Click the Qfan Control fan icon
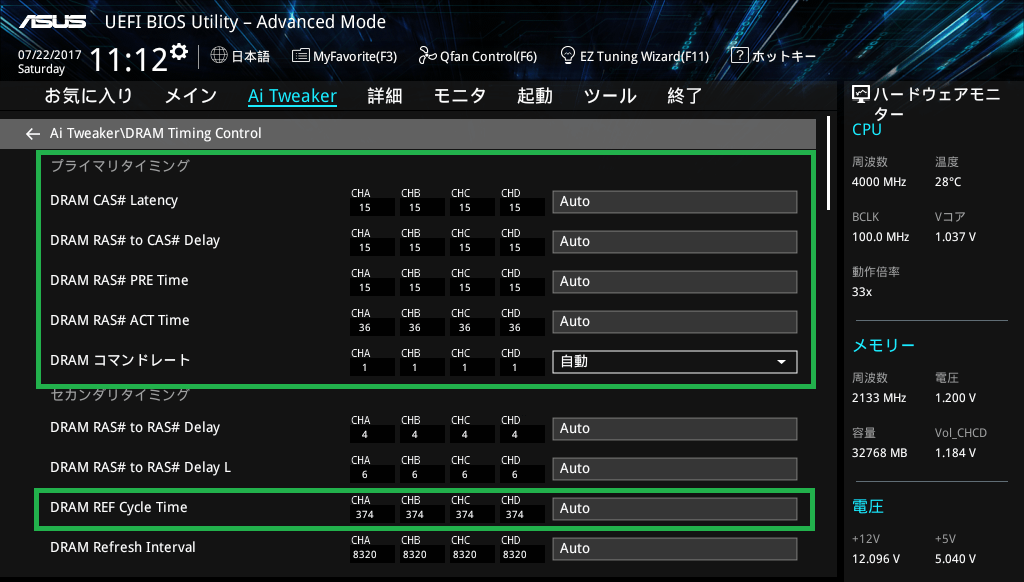Screen dimensions: 1024x582 [x=427, y=56]
